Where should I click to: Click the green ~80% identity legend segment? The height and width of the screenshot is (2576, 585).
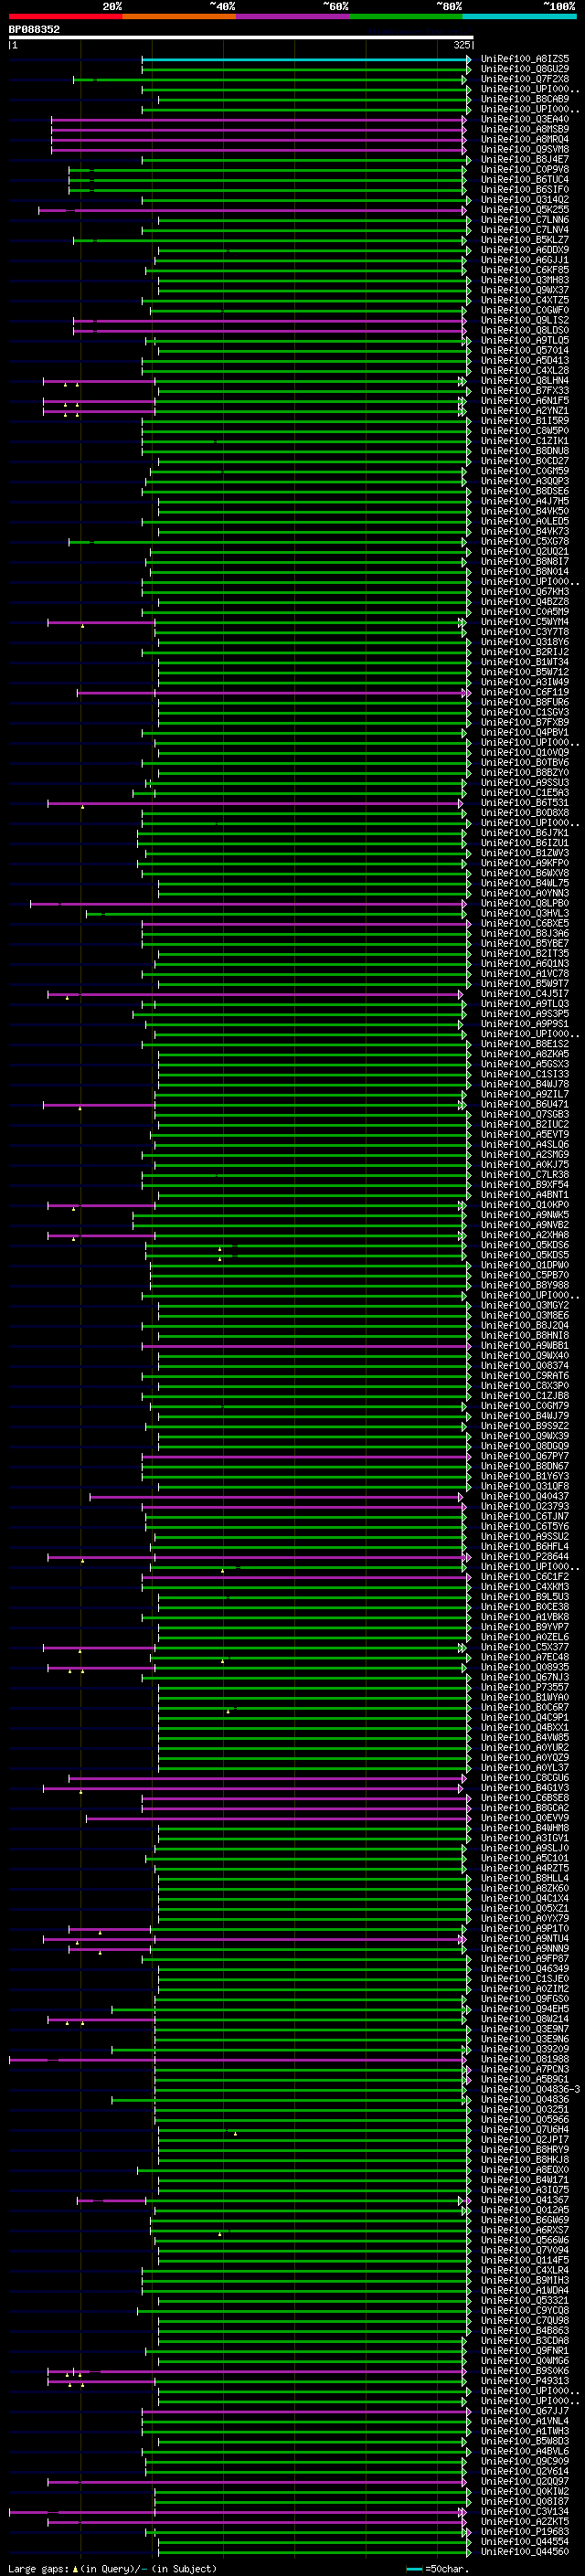[406, 16]
